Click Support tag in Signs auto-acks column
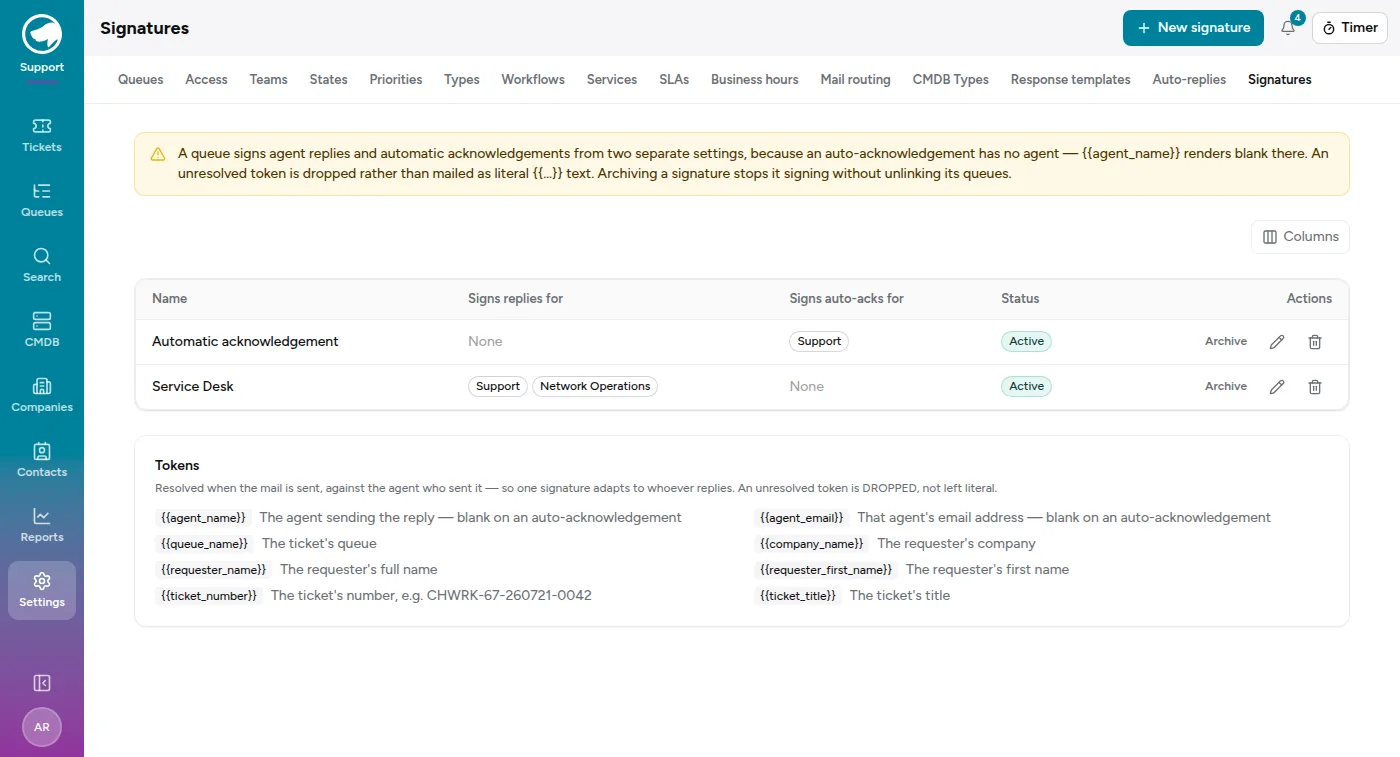 tap(819, 342)
